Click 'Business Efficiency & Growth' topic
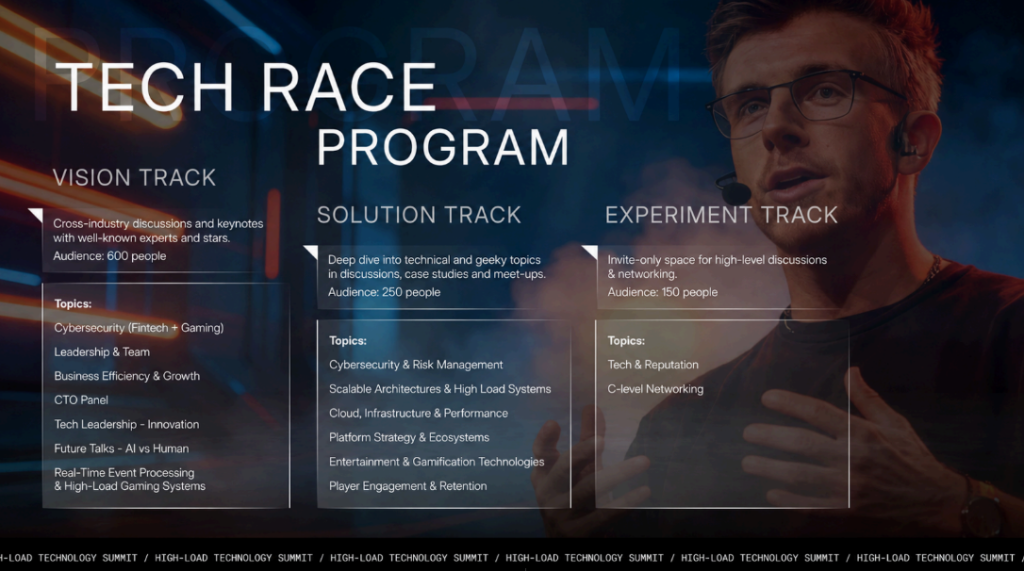The width and height of the screenshot is (1024, 571). pos(127,376)
